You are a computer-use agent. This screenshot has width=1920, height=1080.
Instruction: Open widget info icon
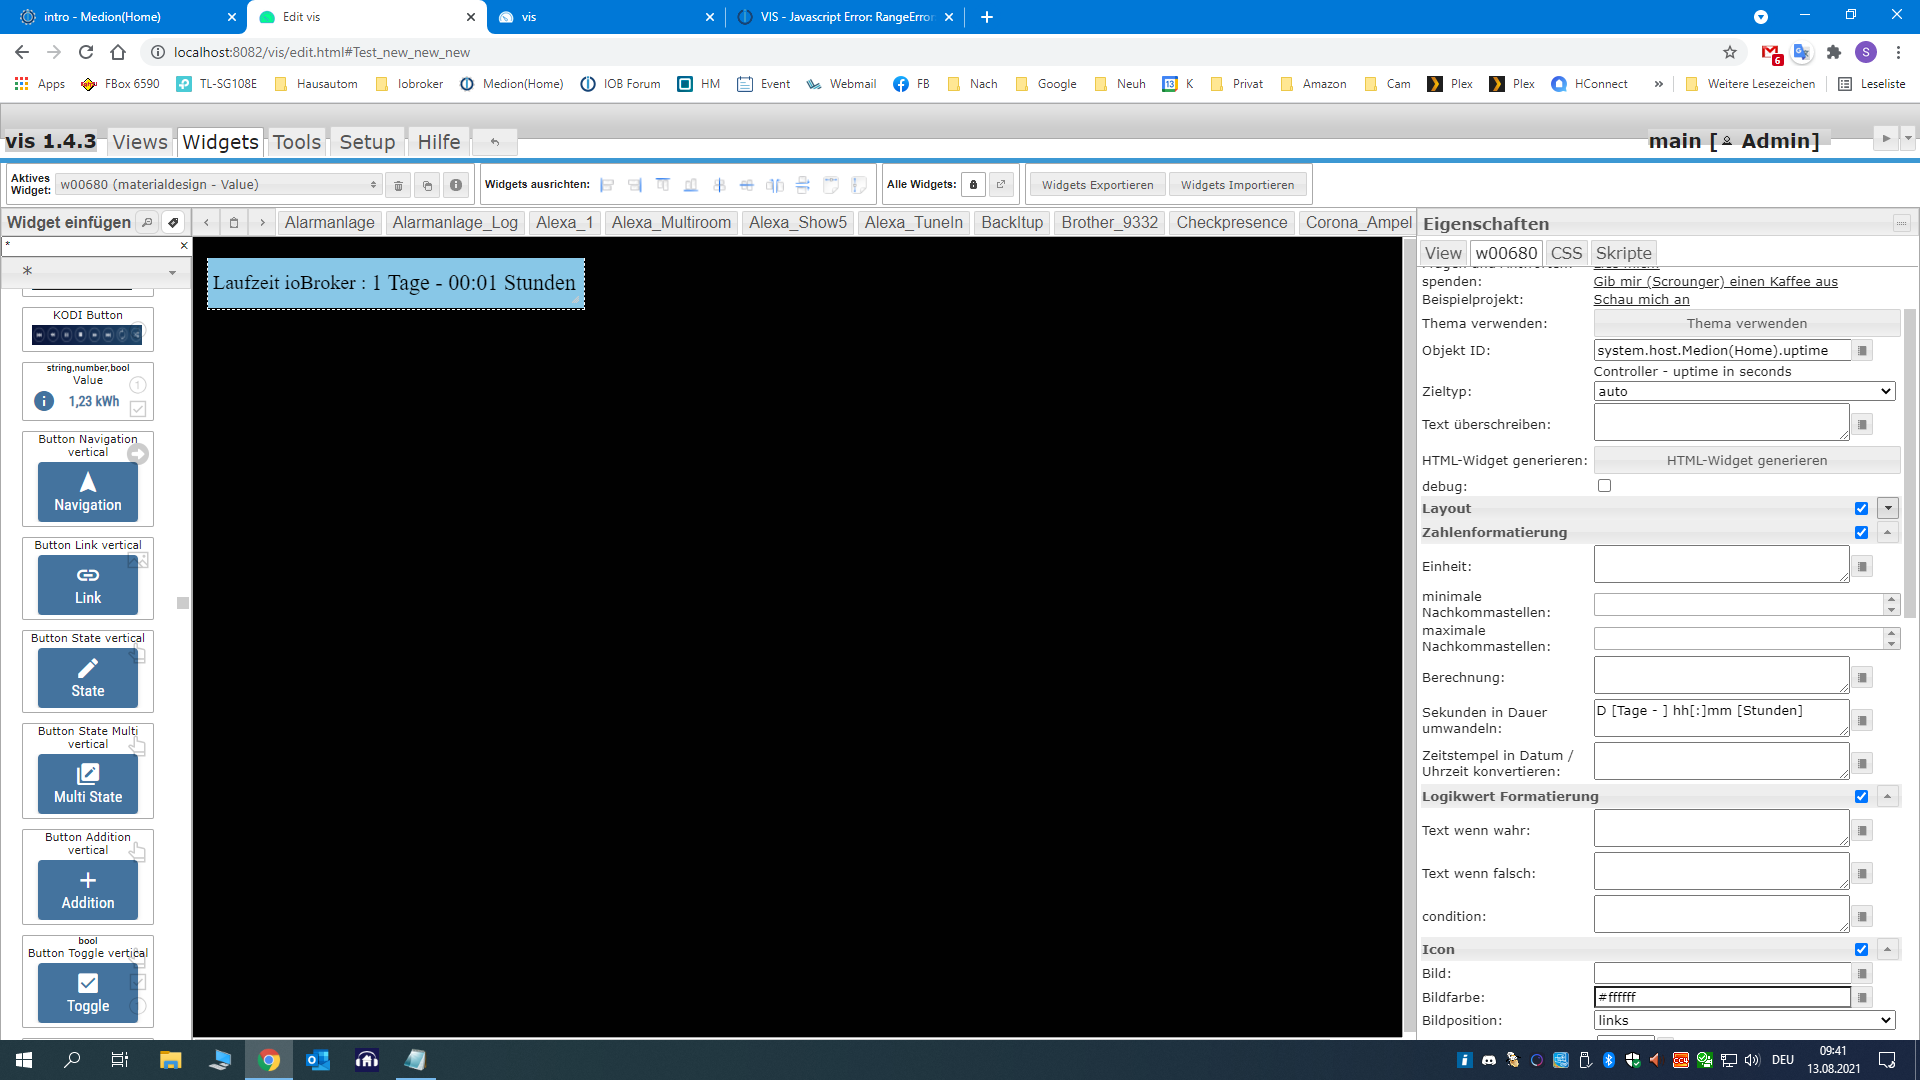(456, 185)
